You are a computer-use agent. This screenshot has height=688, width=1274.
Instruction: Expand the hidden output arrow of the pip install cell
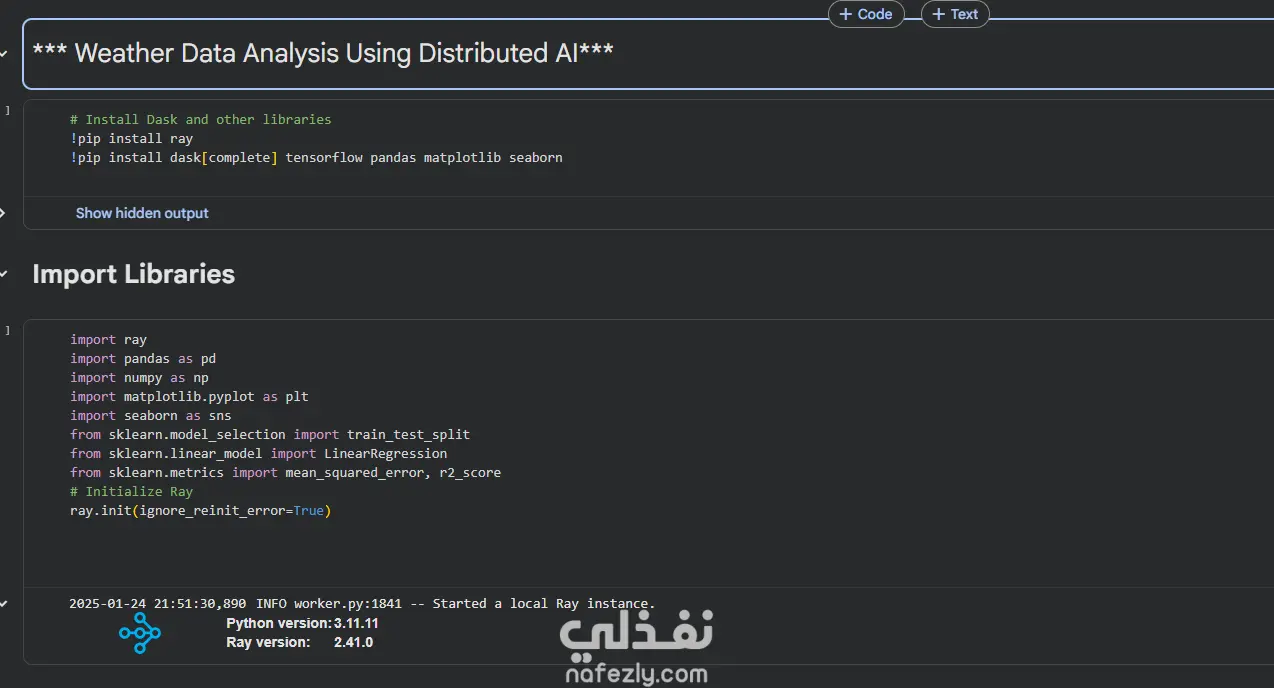pos(3,213)
